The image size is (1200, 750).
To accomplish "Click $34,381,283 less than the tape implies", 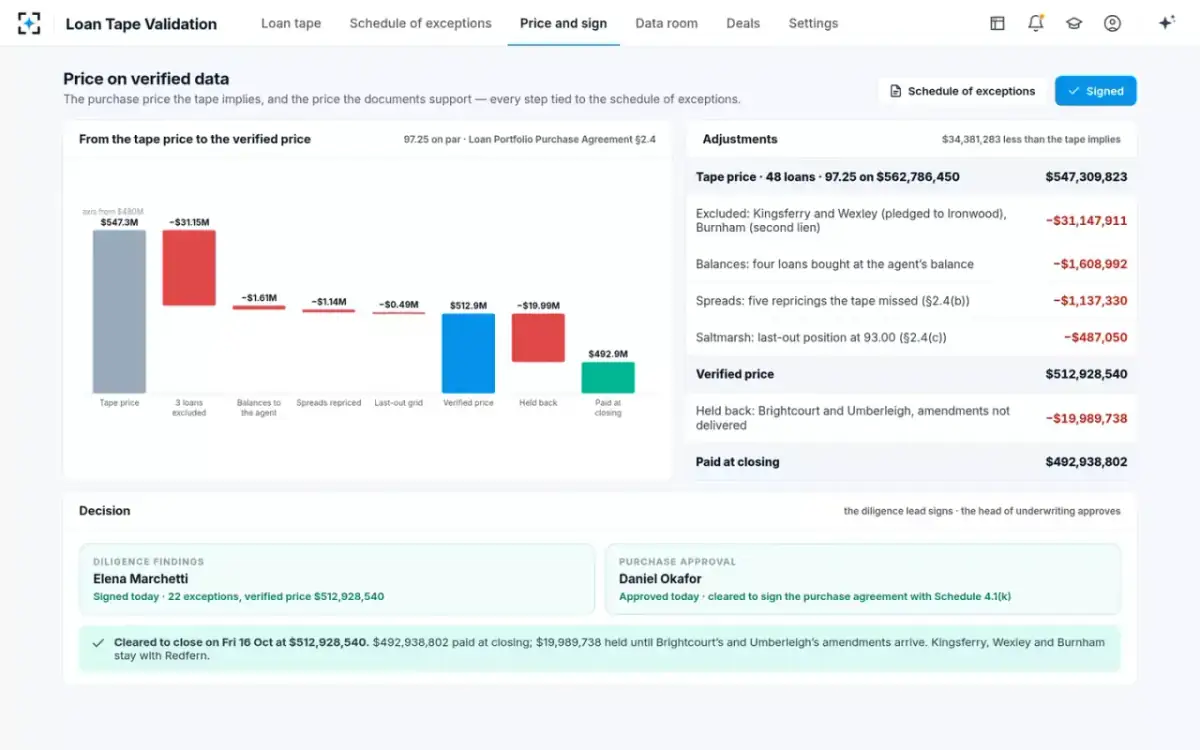I will (x=1031, y=140).
